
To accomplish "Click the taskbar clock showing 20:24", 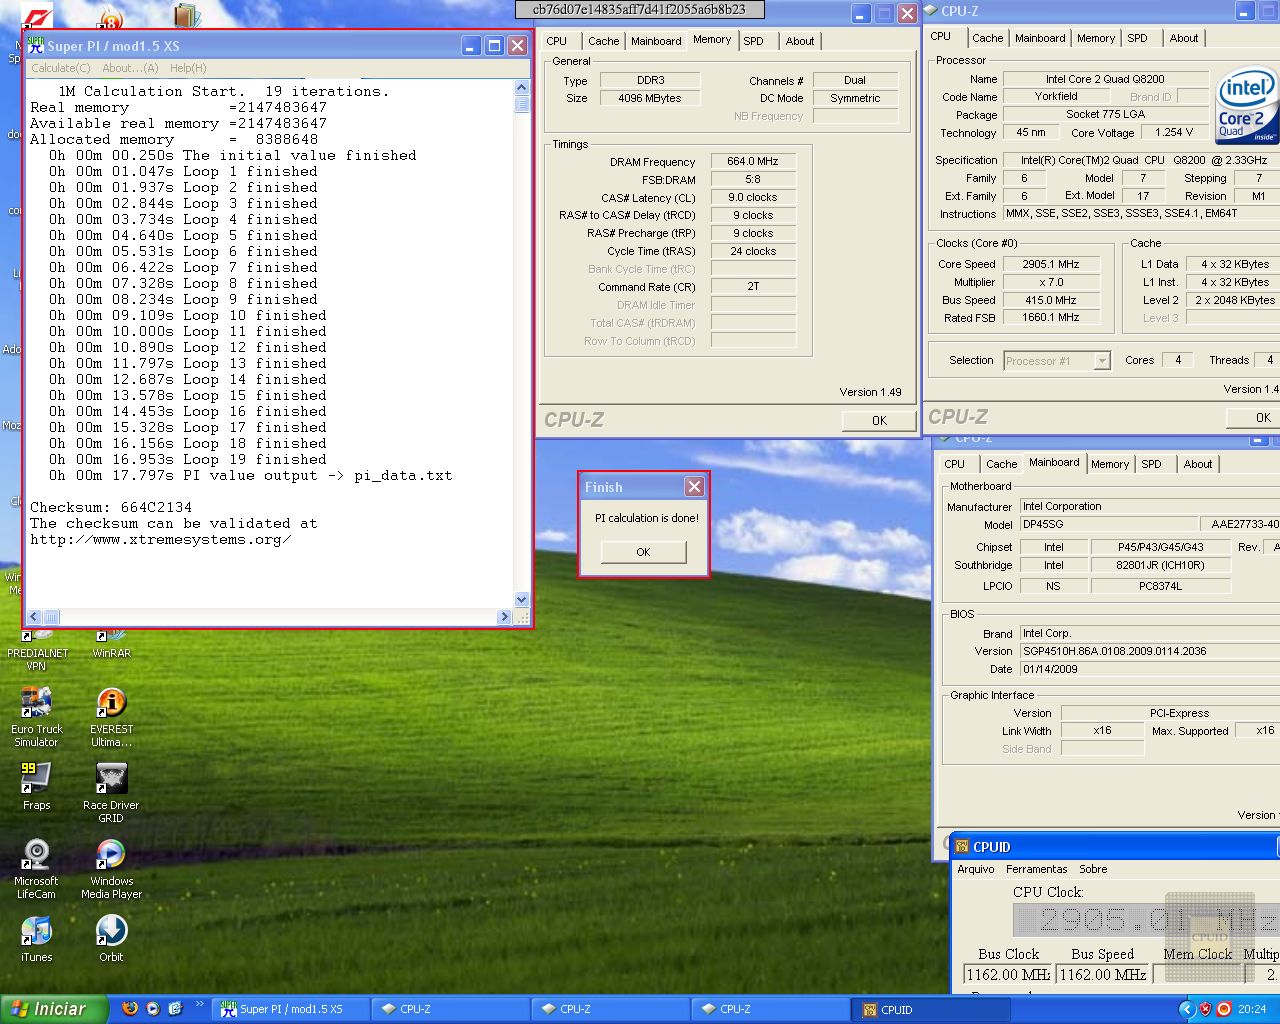I will point(1252,1009).
